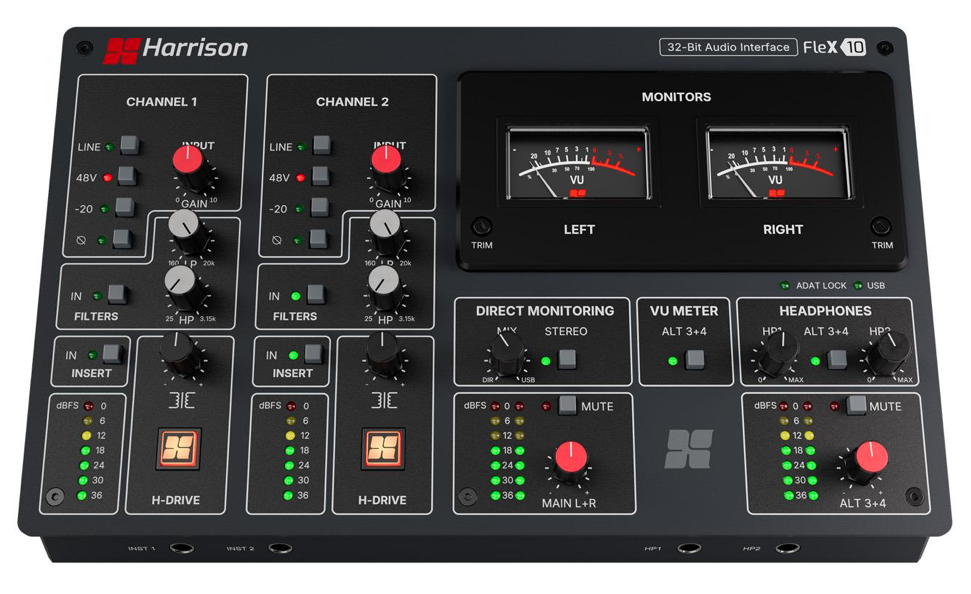Click the Direct Monitoring MIX knob
971x594 pixels.
click(508, 355)
